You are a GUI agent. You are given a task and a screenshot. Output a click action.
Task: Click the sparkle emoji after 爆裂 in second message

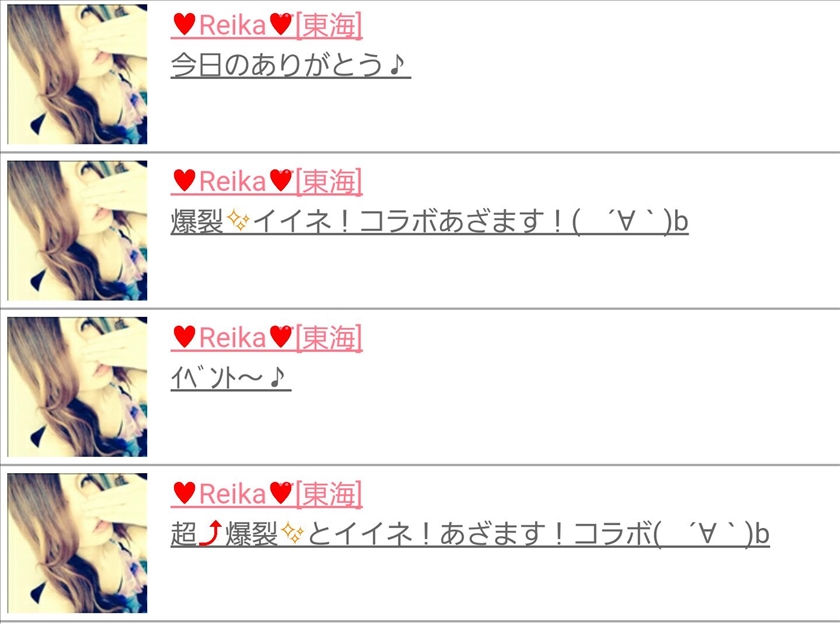(238, 221)
